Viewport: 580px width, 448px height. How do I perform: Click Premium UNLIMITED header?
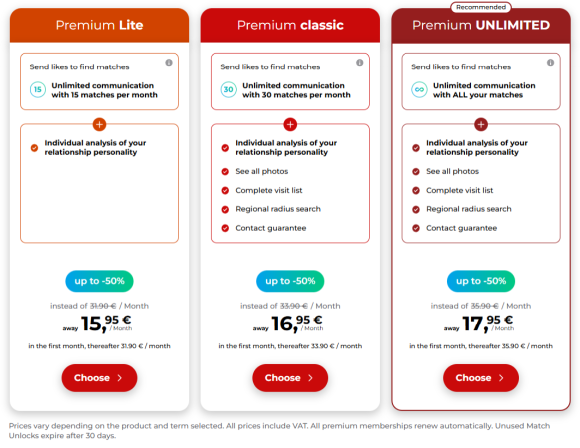point(481,26)
